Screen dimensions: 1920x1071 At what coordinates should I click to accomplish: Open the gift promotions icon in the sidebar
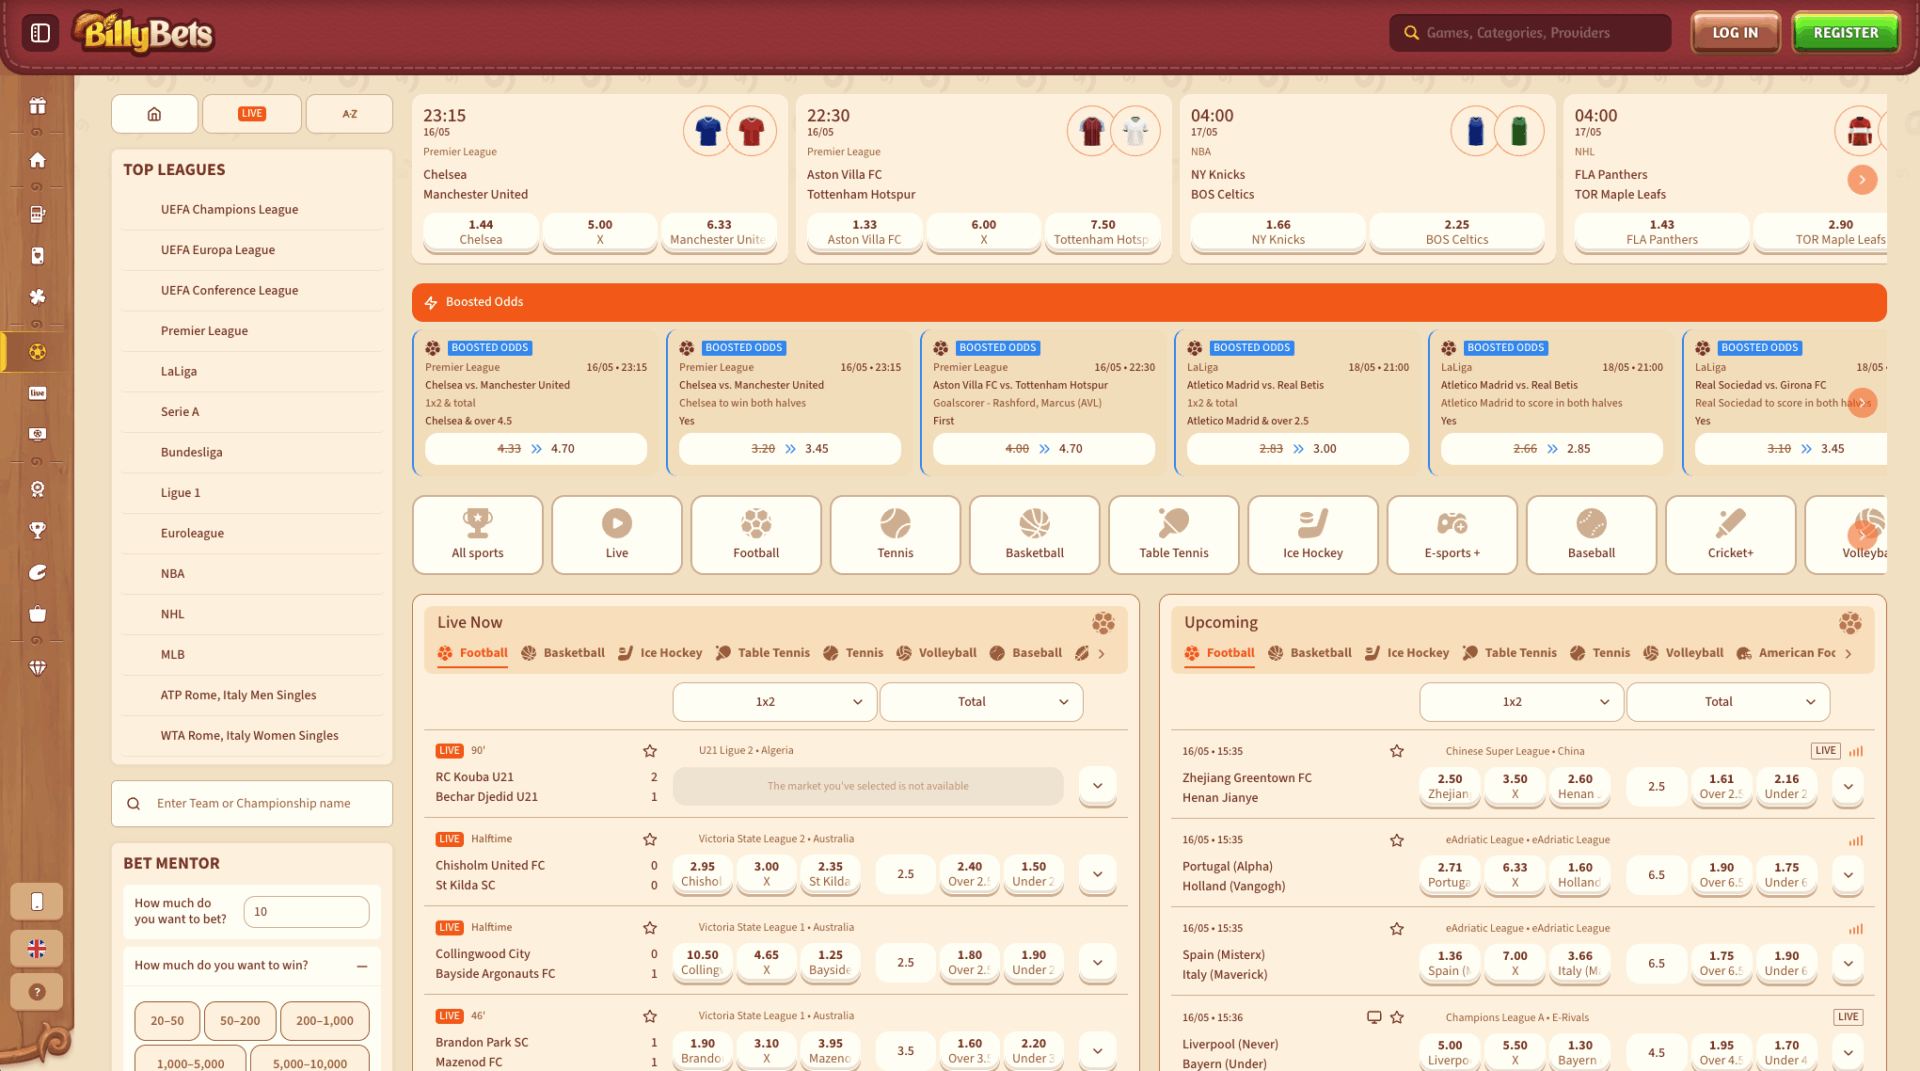coord(37,106)
